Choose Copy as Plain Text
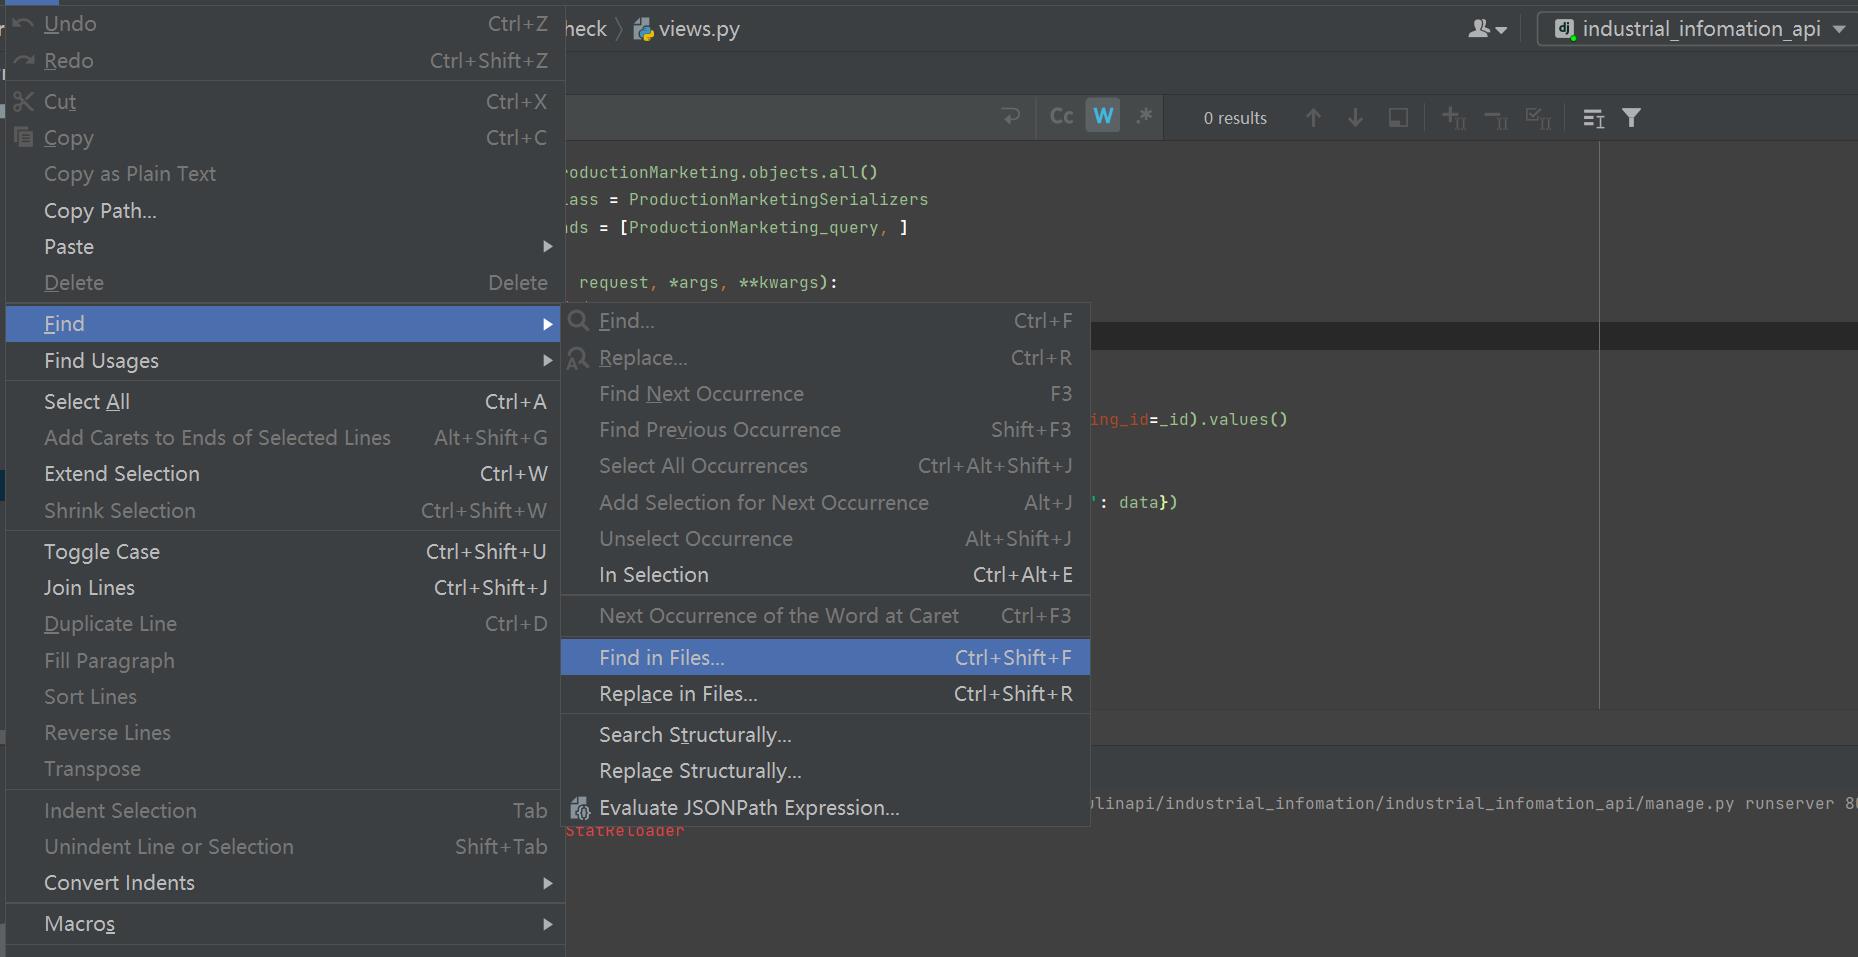The width and height of the screenshot is (1858, 957). (282, 174)
